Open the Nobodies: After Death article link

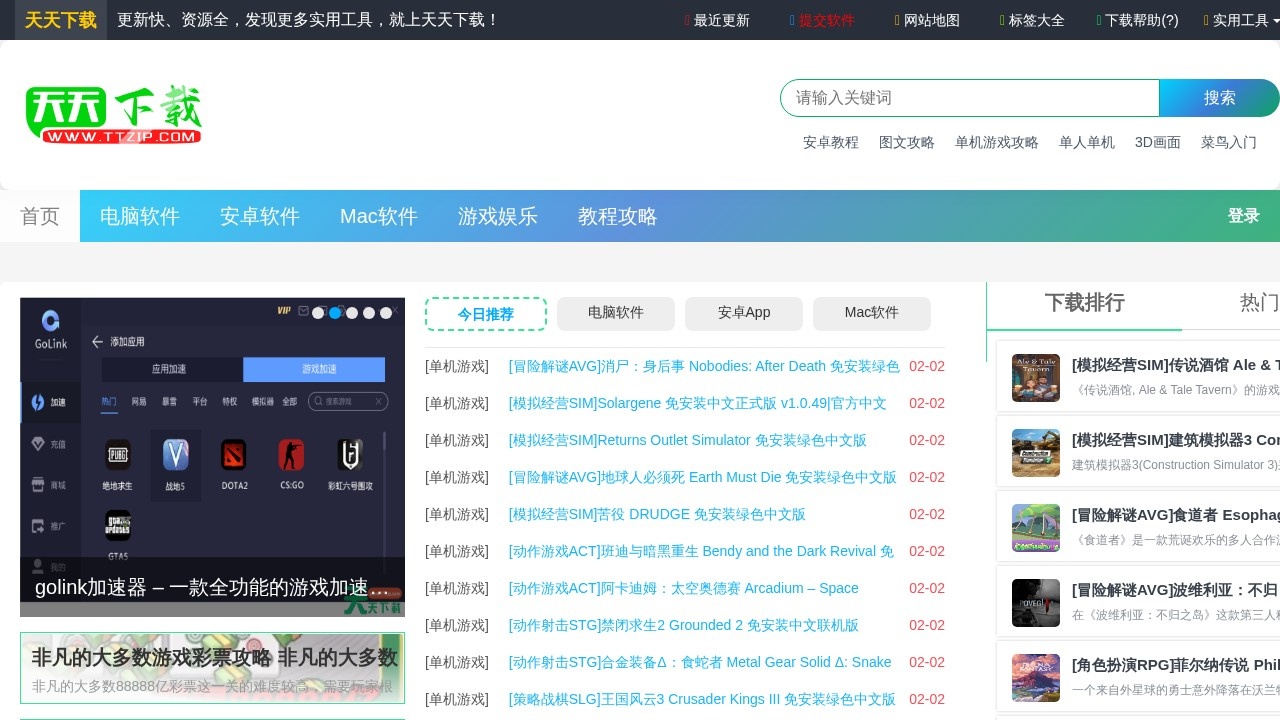click(x=703, y=366)
